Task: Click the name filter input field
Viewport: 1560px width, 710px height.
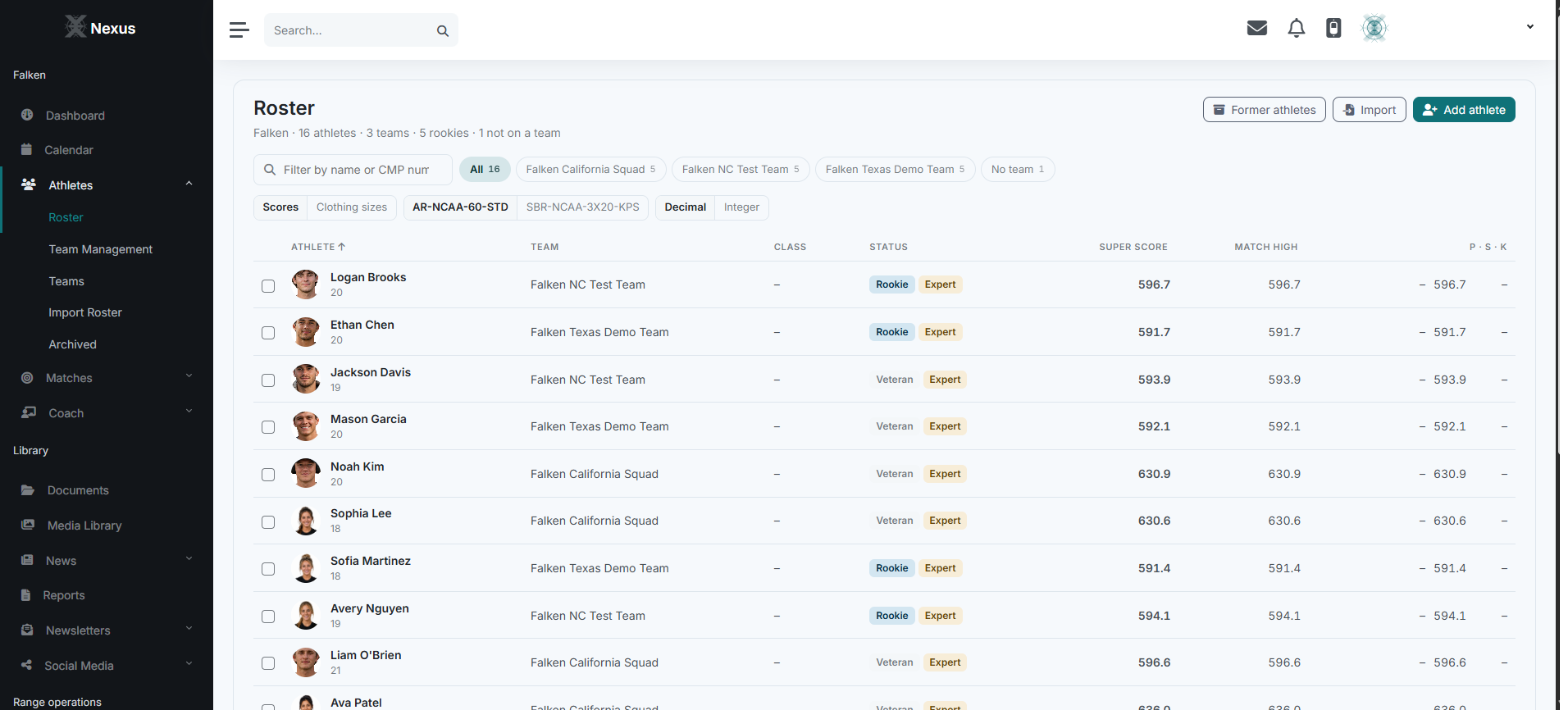Action: click(x=353, y=170)
